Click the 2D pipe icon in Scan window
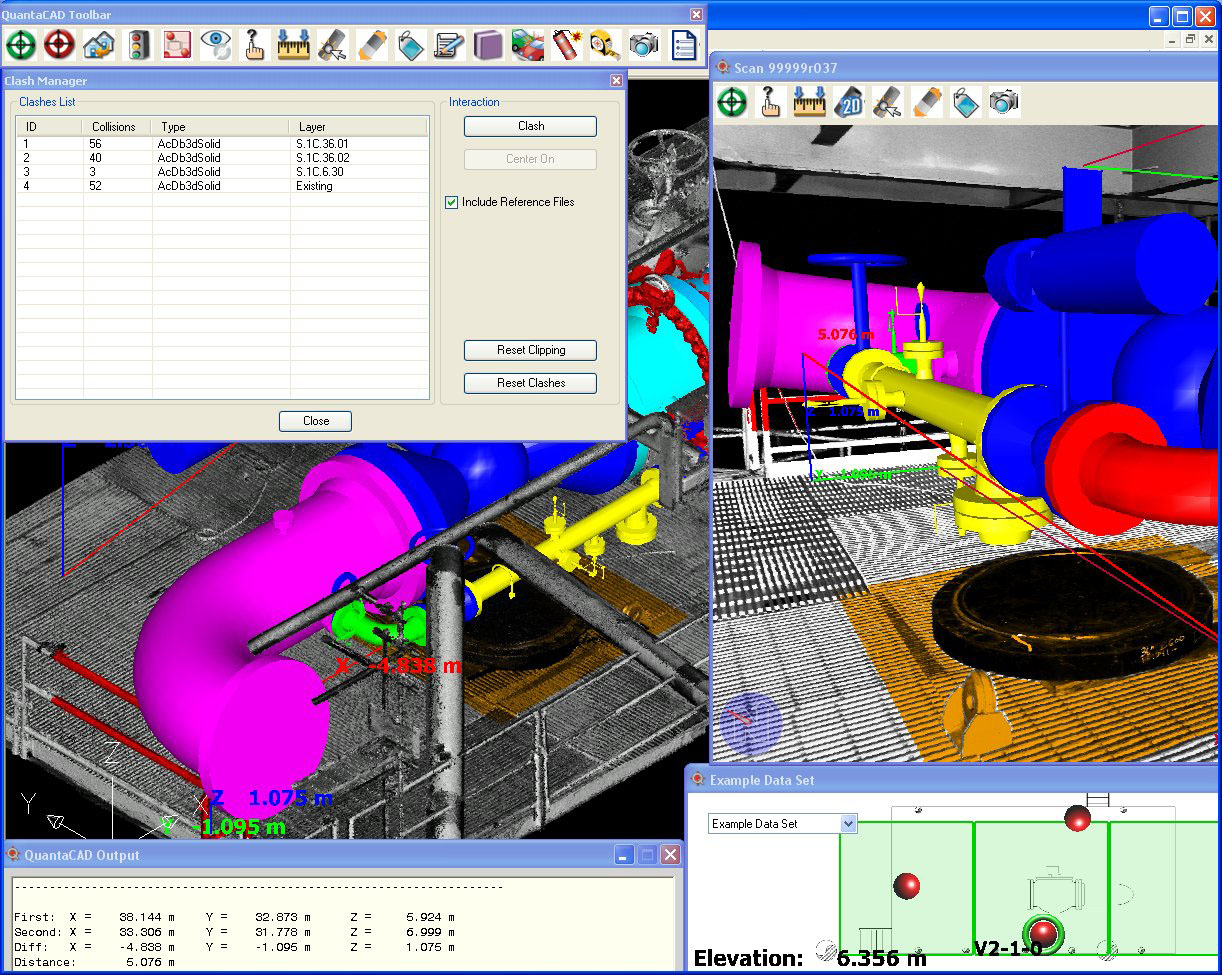1222x975 pixels. (849, 102)
